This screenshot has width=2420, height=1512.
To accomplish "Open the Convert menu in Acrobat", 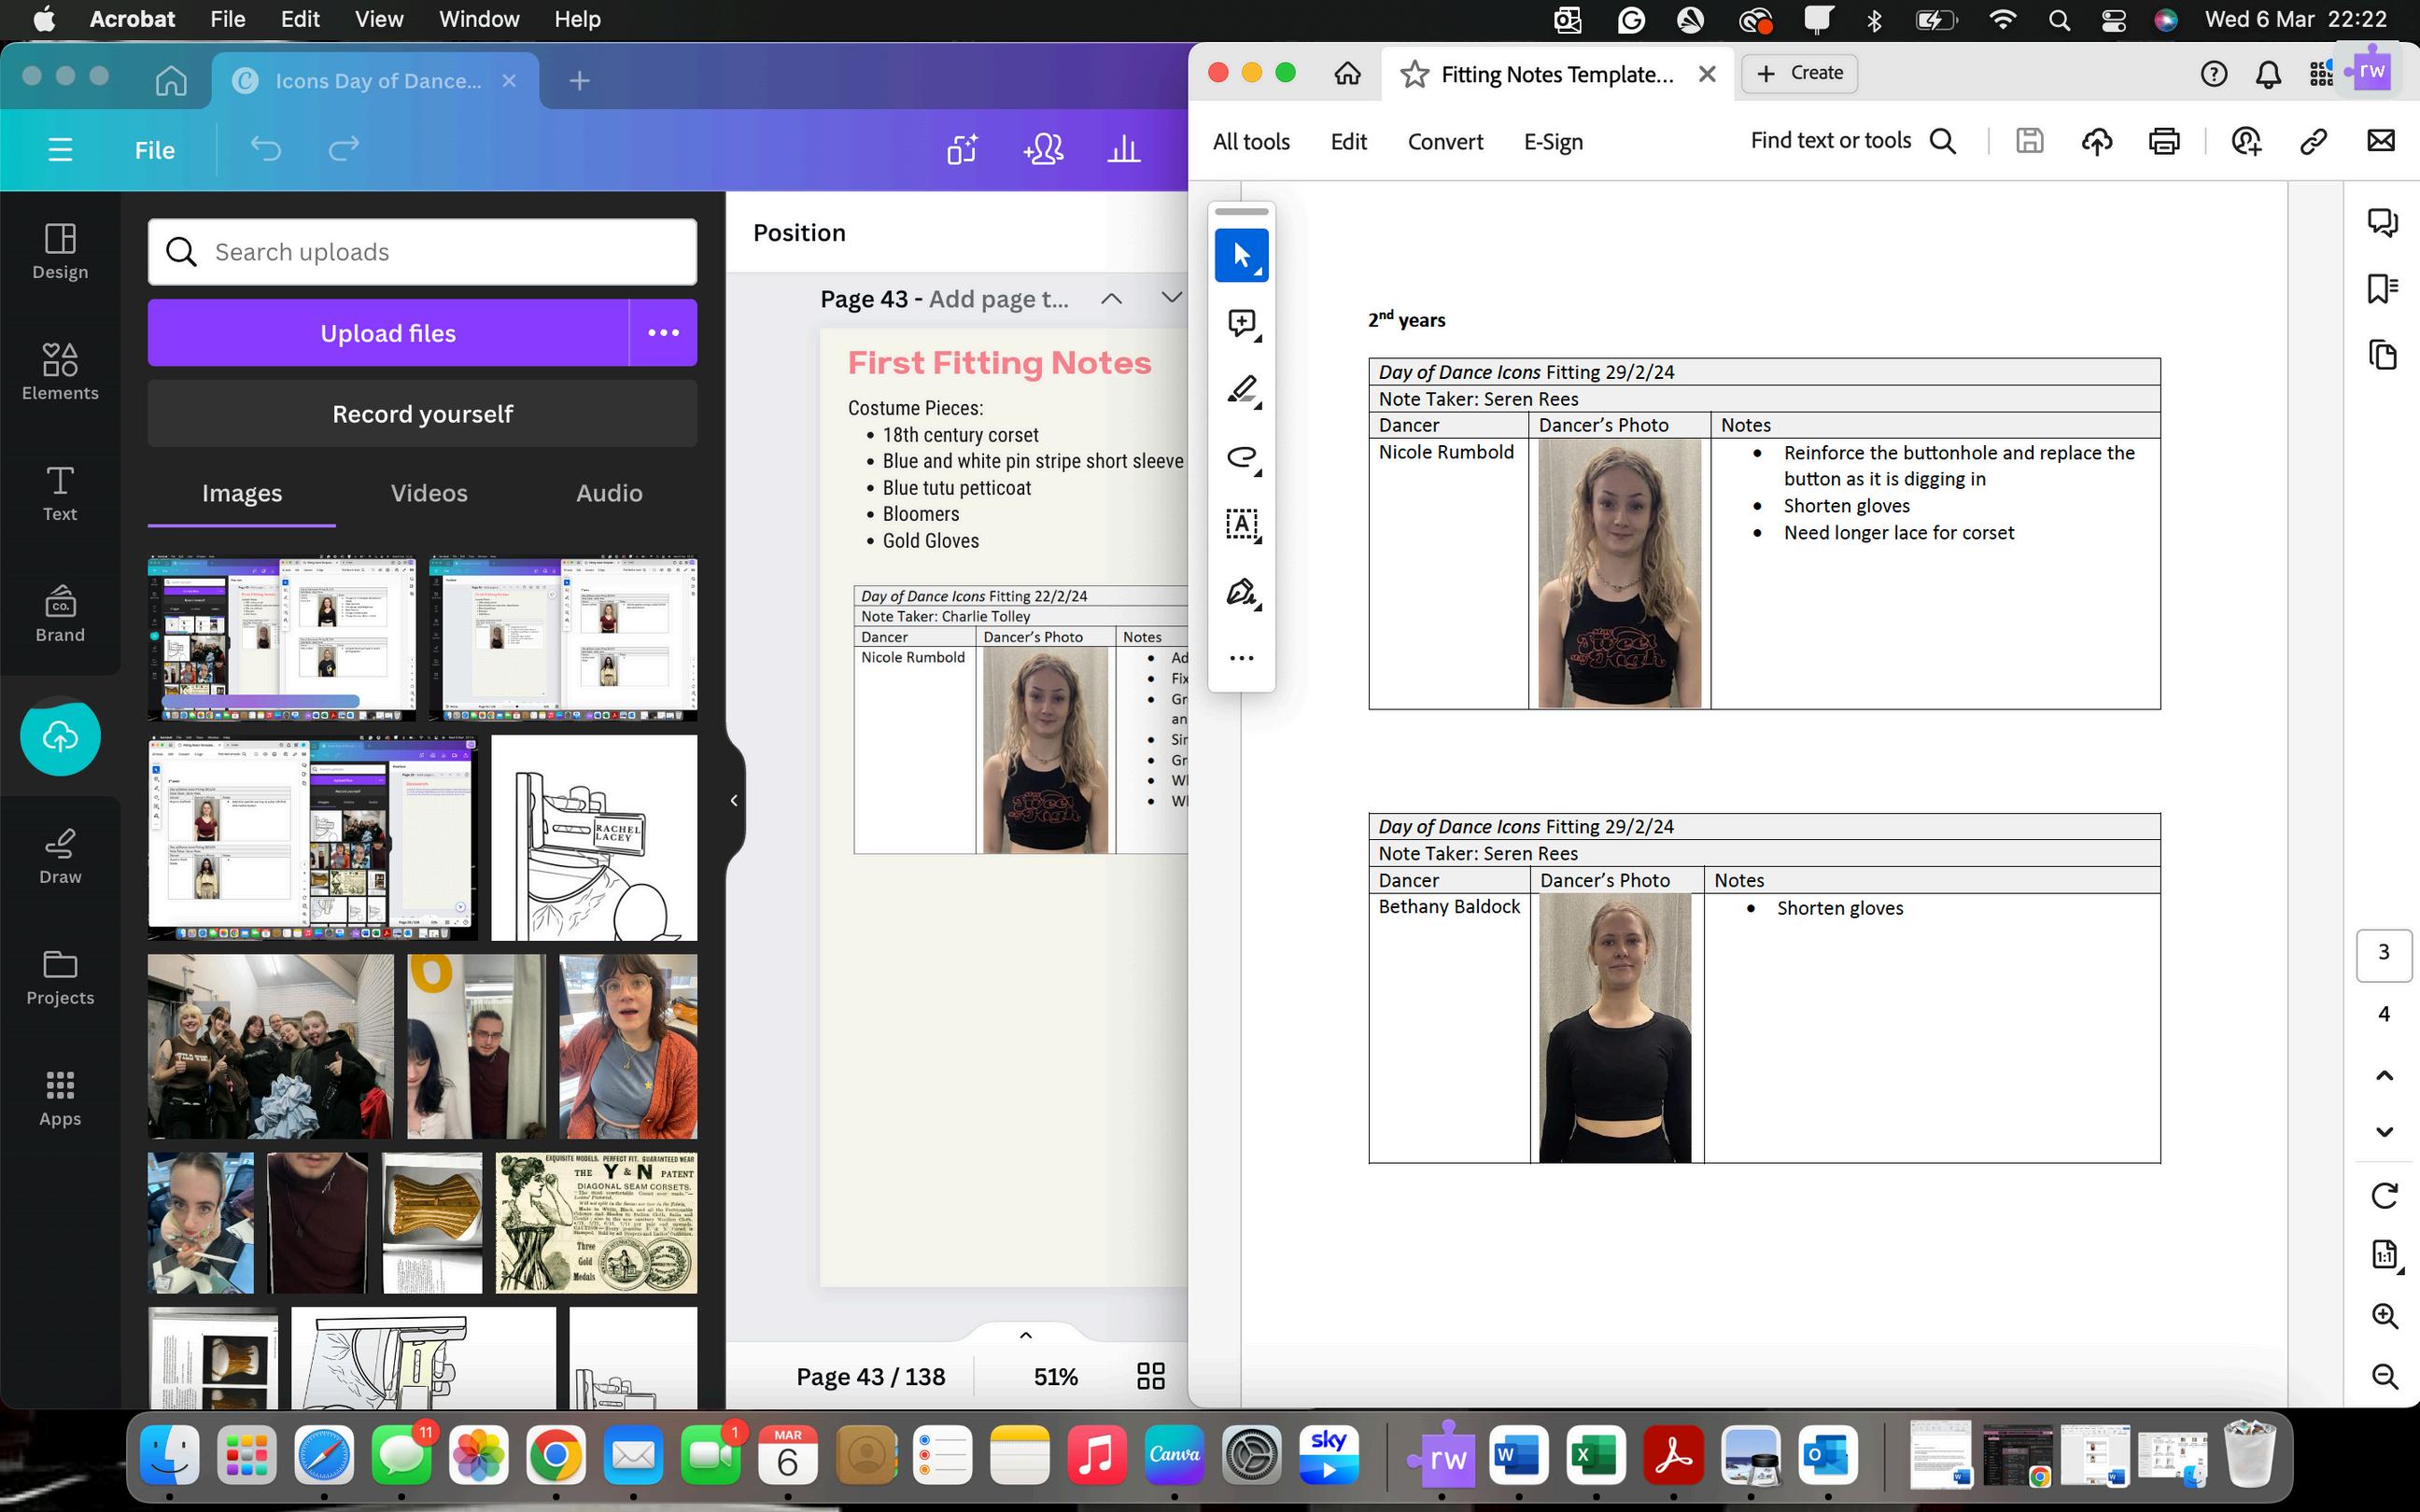I will 1444,142.
